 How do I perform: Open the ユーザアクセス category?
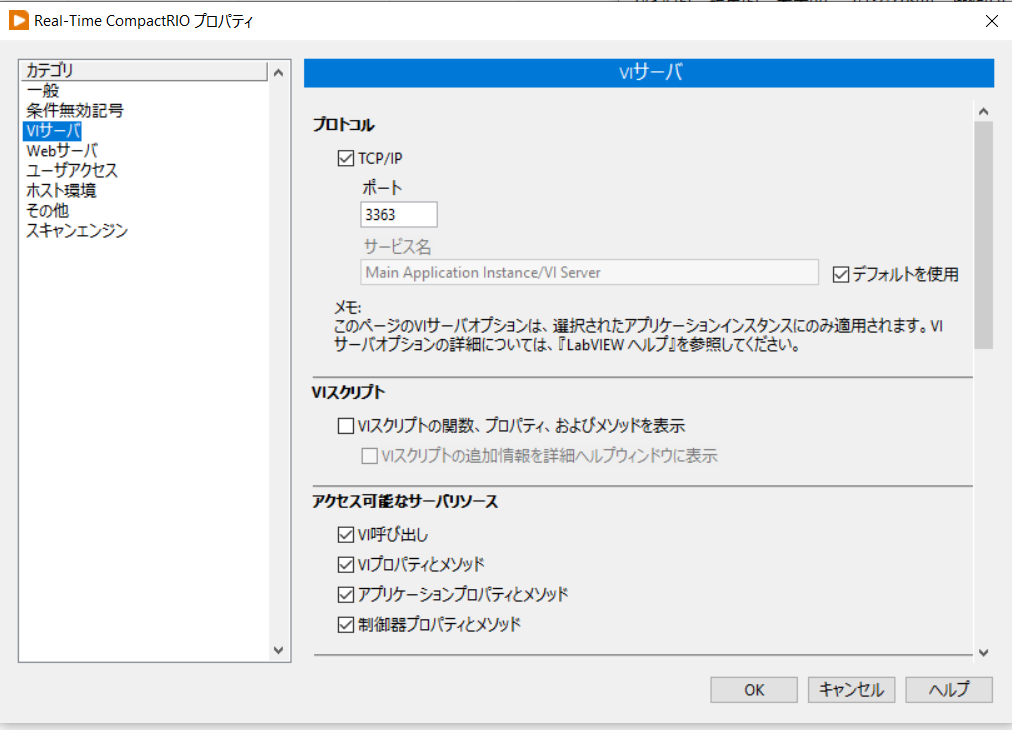tap(72, 171)
